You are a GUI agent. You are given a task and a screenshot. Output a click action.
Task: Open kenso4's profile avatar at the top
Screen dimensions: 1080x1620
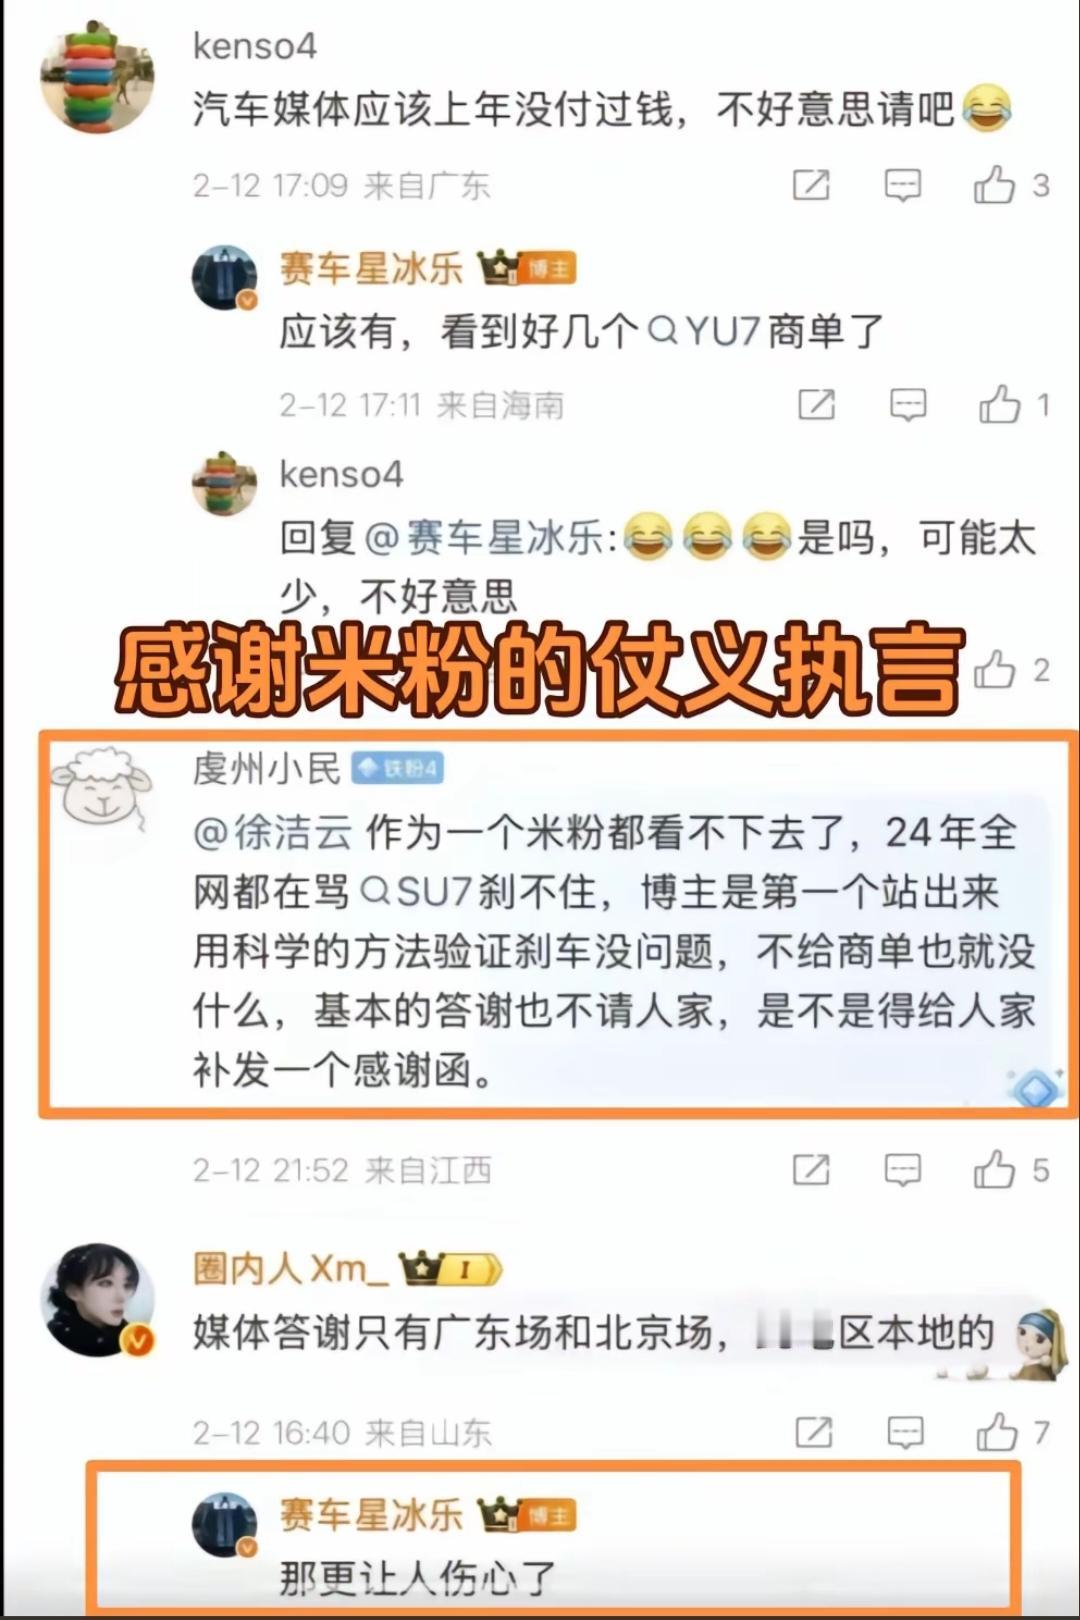[97, 76]
